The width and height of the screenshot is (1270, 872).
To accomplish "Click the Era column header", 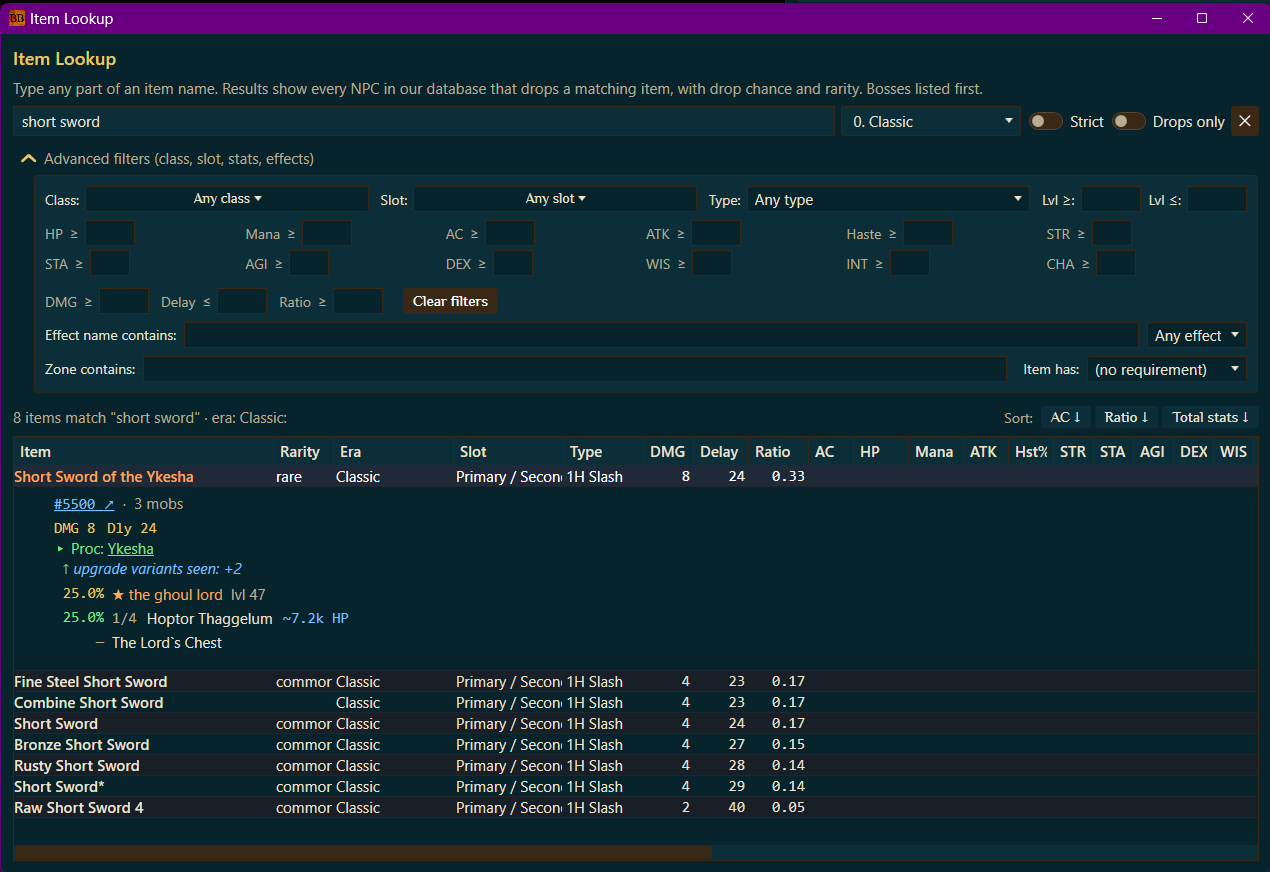I will (x=394, y=452).
